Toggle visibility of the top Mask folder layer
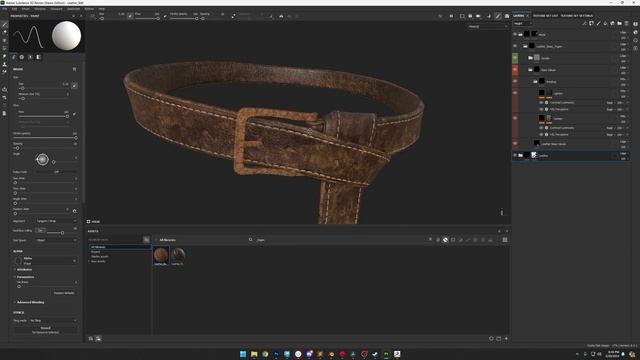This screenshot has height=360, width=640. (515, 34)
